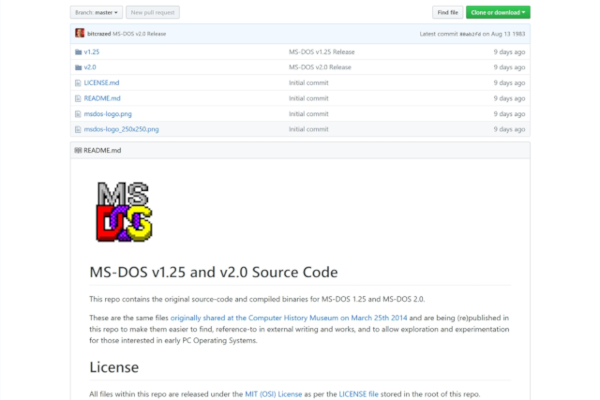Click the MS-DOS logo image
600x400 pixels.
pyautogui.click(x=124, y=212)
